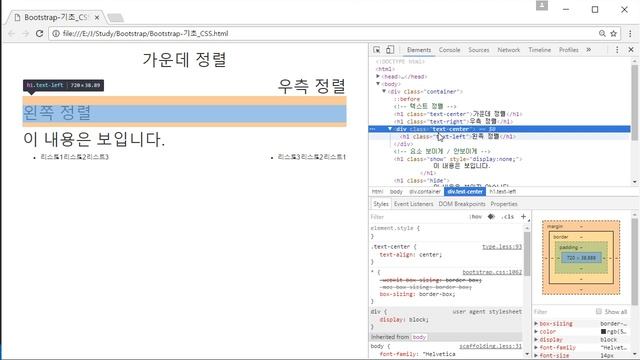Select h1 text-center line in DOM tree
Screen dimensions: 640x360
458,114
